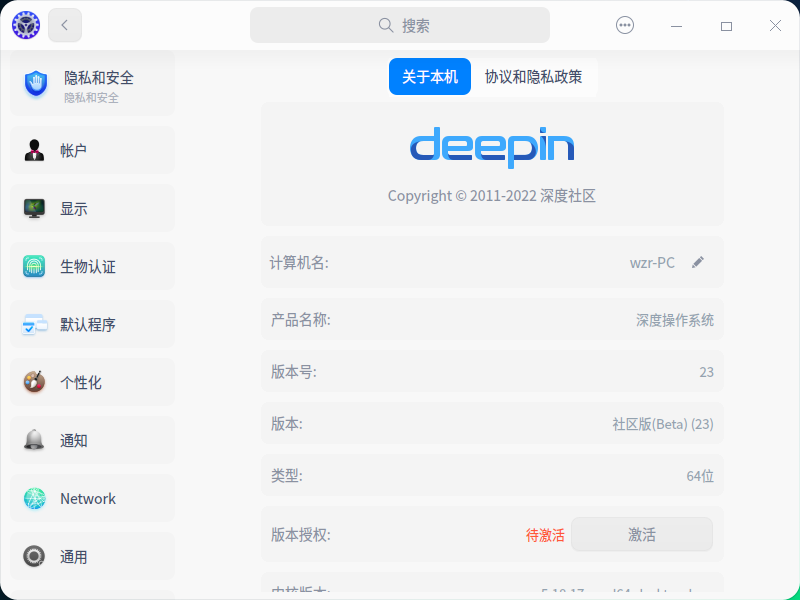Select the Network sidebar icon

(x=33, y=498)
